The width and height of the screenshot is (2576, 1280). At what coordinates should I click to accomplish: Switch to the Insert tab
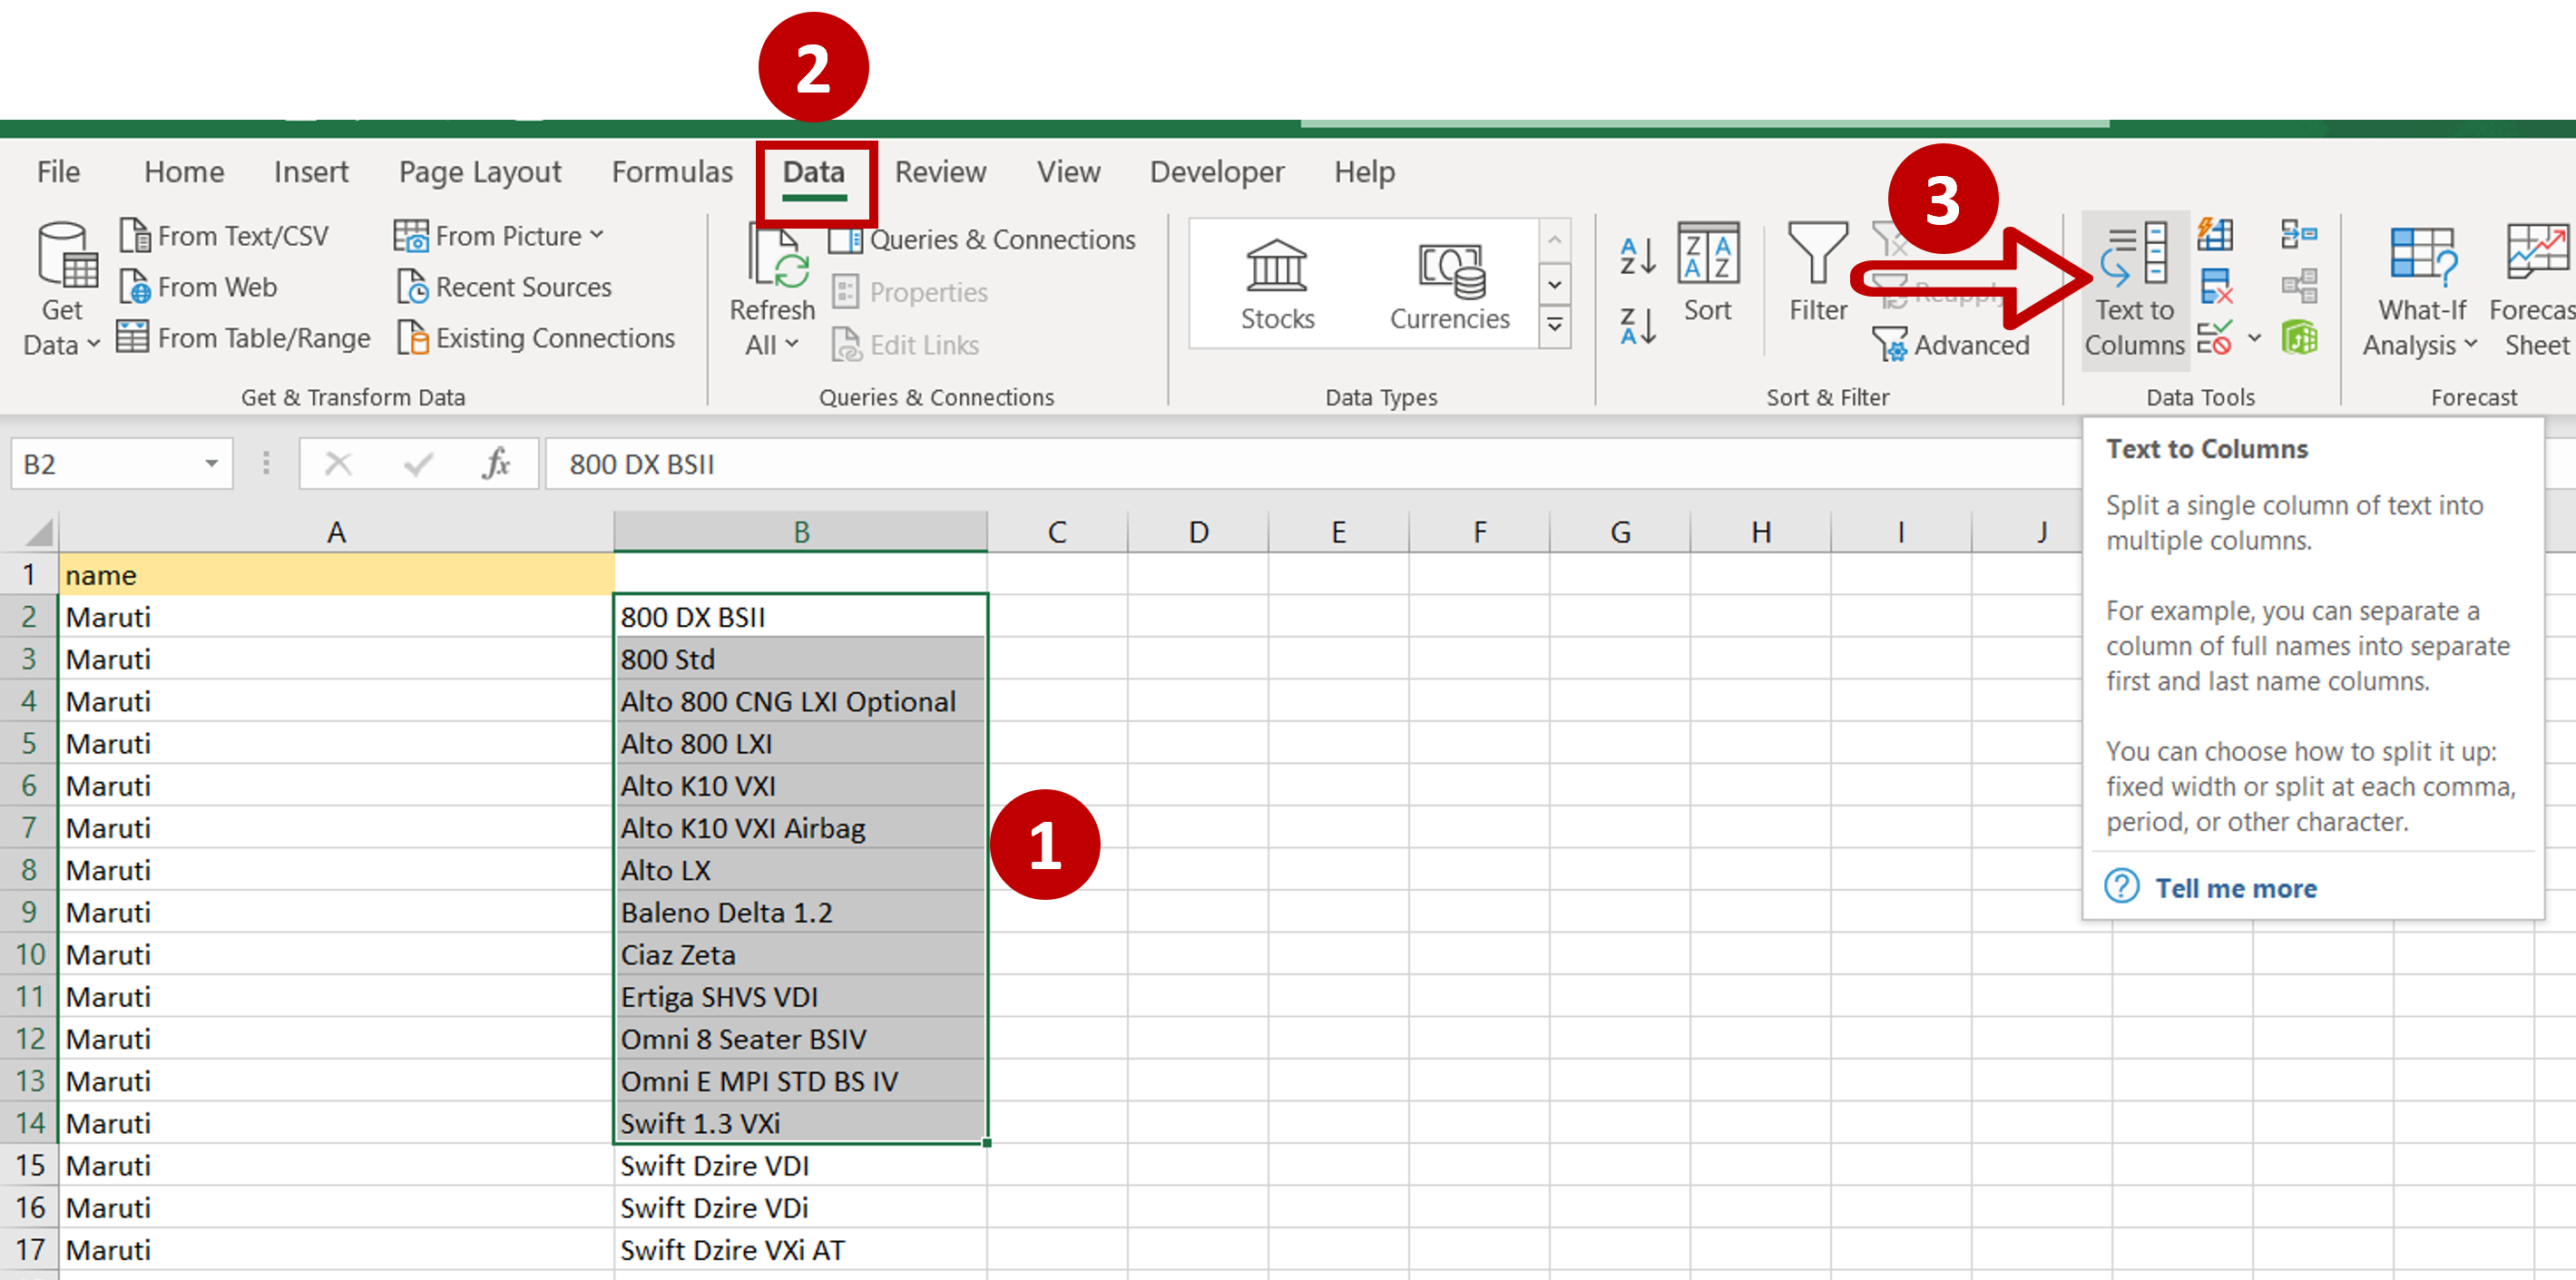(x=311, y=172)
